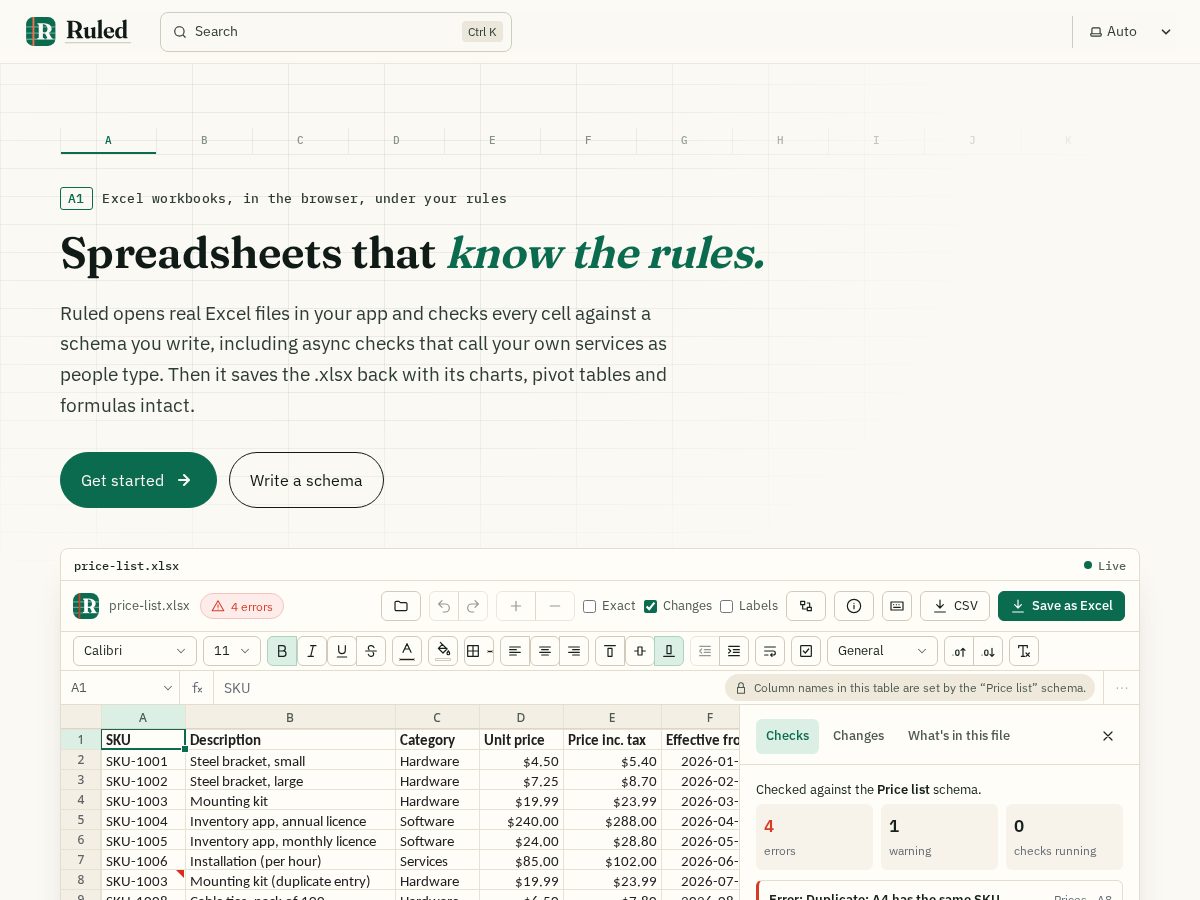Click the decrease indent icon
The image size is (1200, 900).
(x=705, y=651)
